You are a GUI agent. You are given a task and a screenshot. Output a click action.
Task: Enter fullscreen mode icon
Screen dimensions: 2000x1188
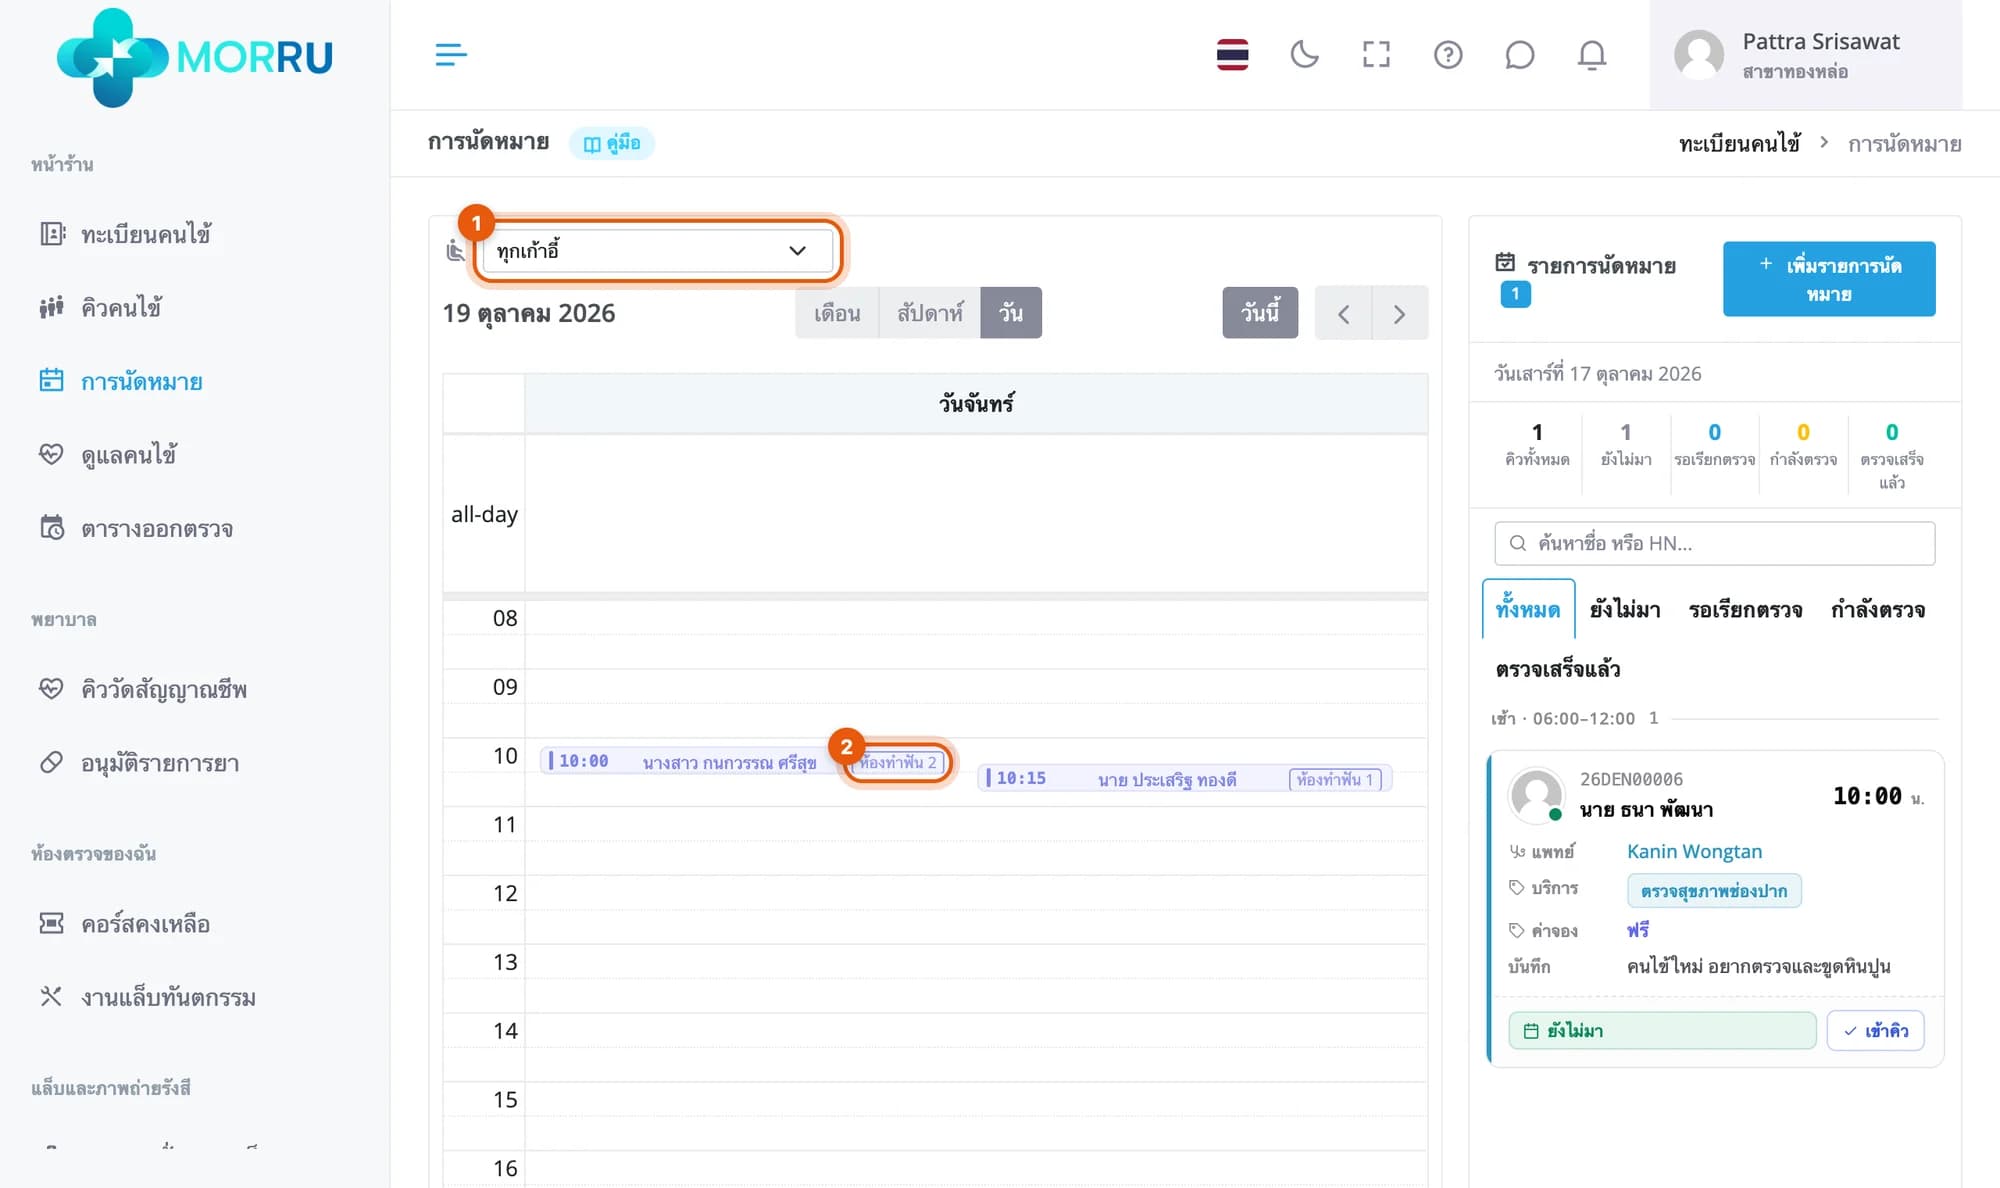click(1376, 54)
